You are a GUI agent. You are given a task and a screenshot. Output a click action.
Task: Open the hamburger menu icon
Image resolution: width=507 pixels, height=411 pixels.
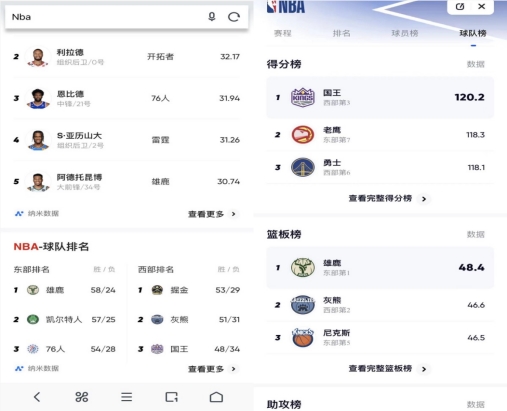(126, 397)
